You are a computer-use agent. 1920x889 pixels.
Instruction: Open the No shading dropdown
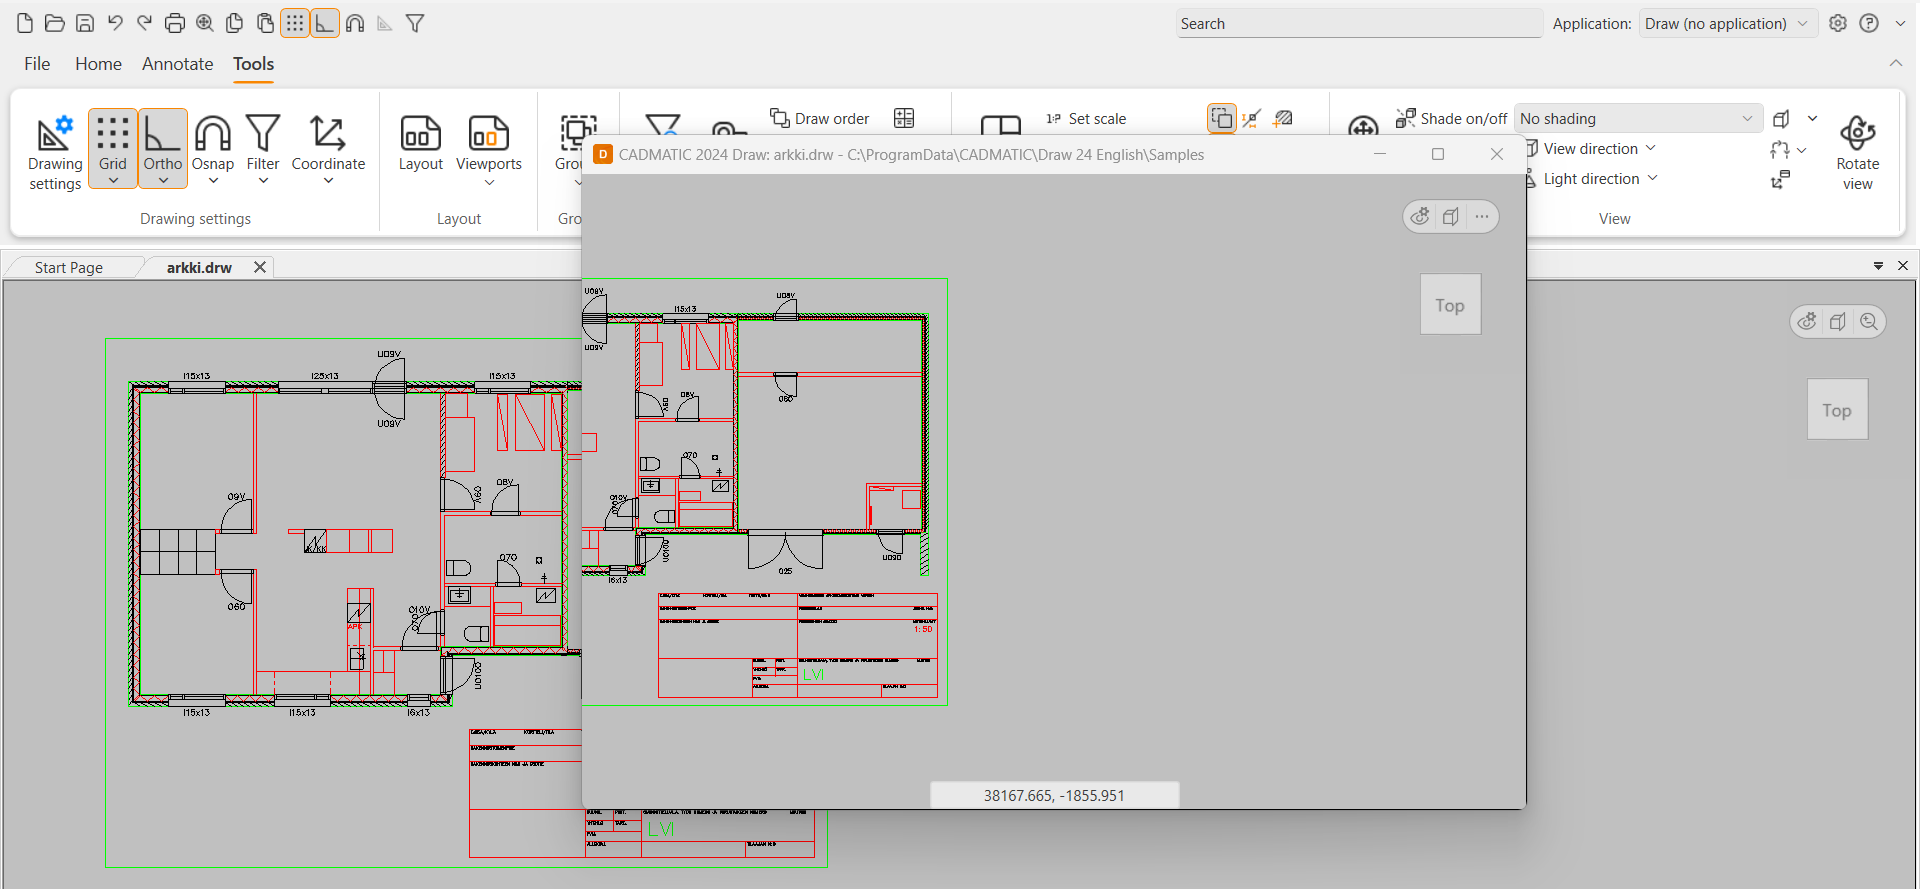click(1636, 118)
